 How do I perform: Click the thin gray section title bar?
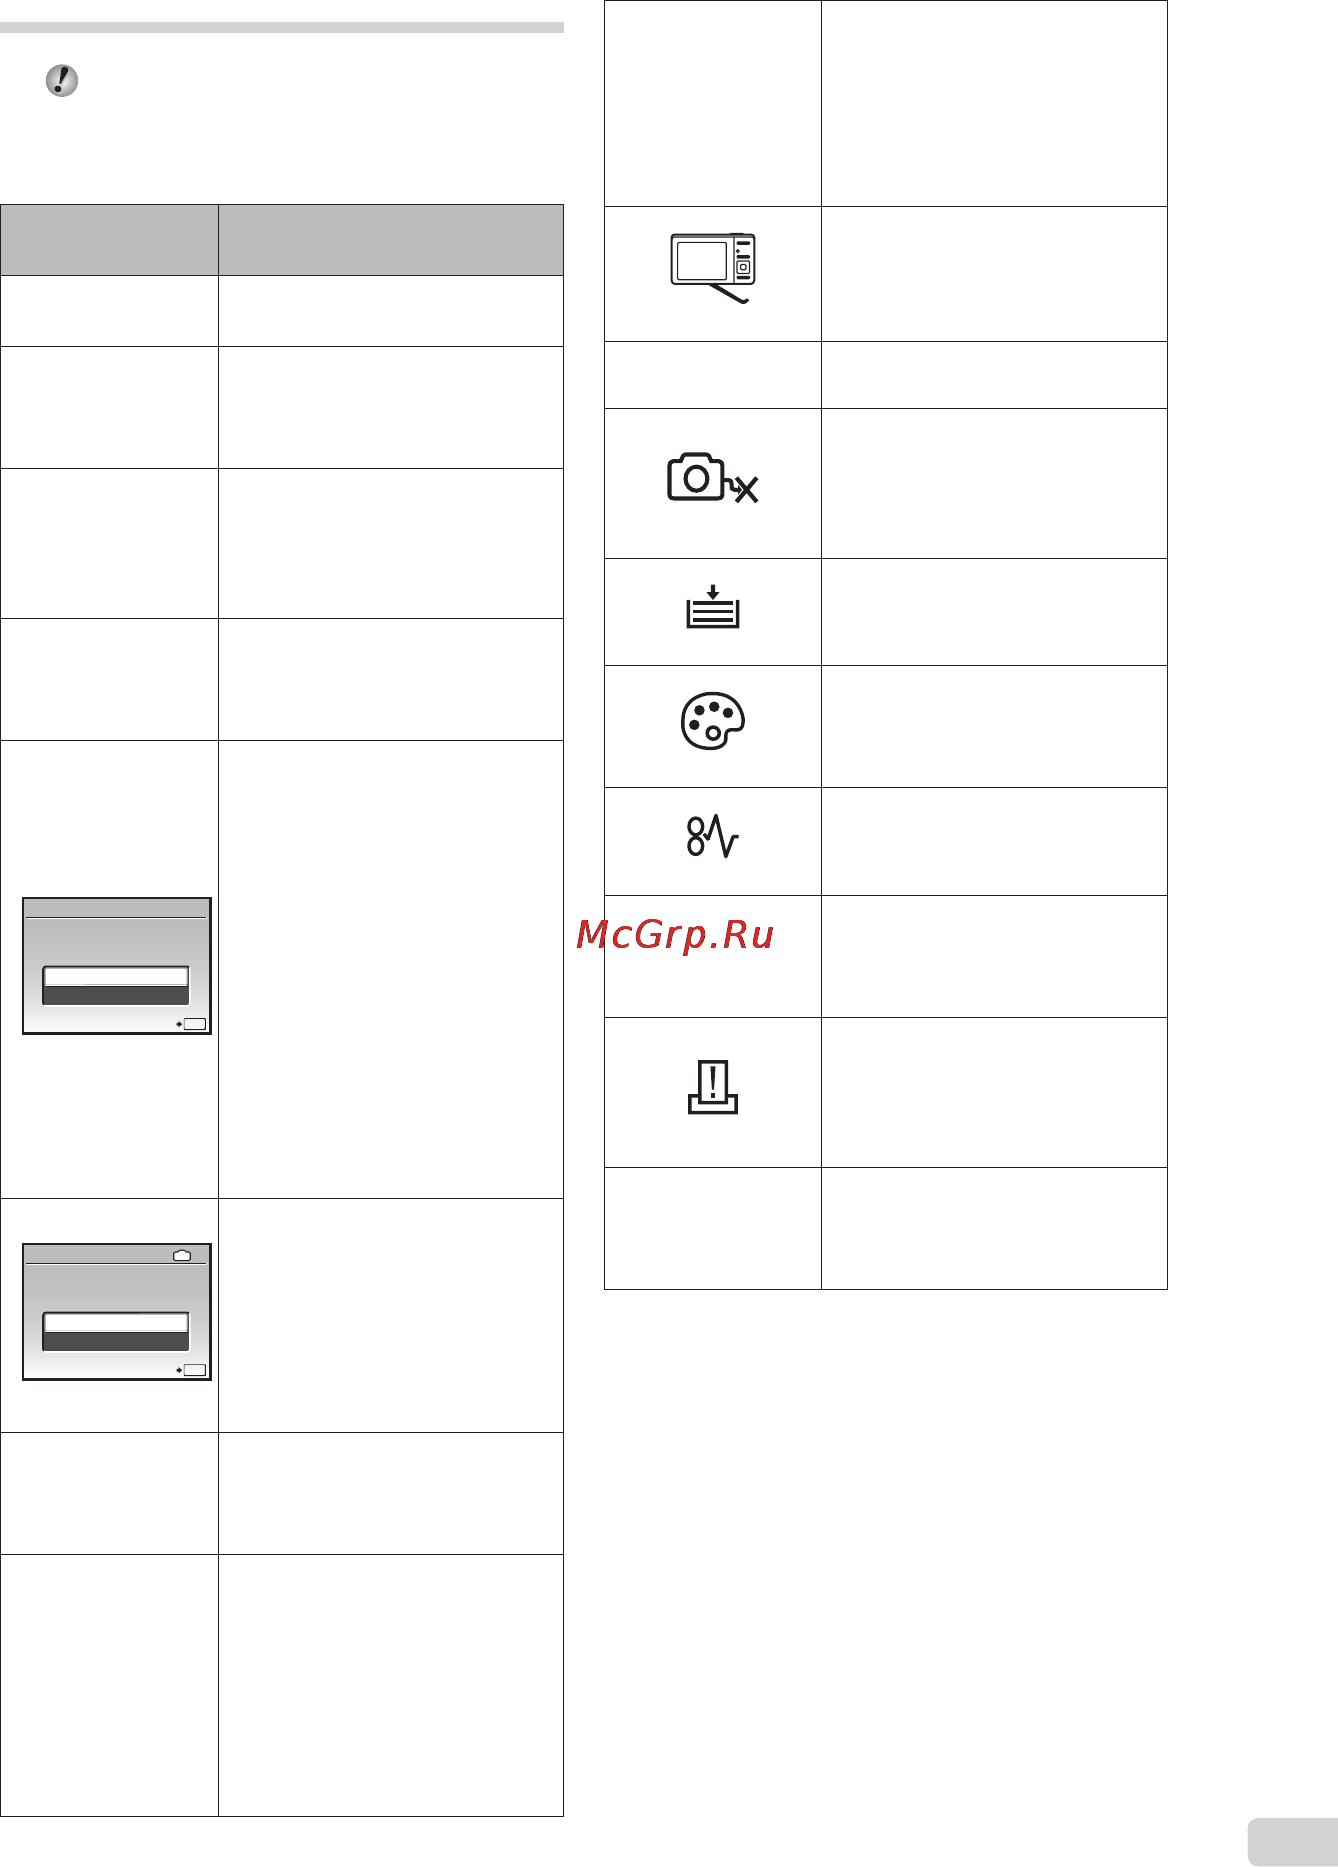coord(282,28)
